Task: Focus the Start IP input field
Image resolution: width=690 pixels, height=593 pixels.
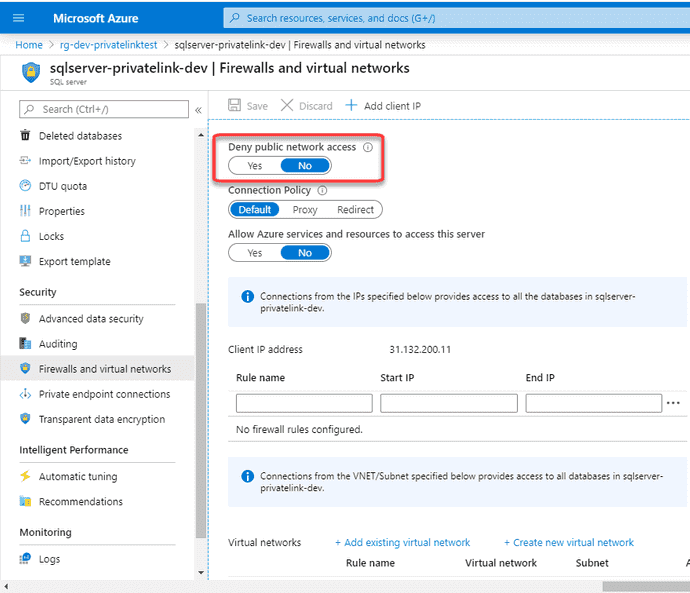Action: click(x=449, y=403)
